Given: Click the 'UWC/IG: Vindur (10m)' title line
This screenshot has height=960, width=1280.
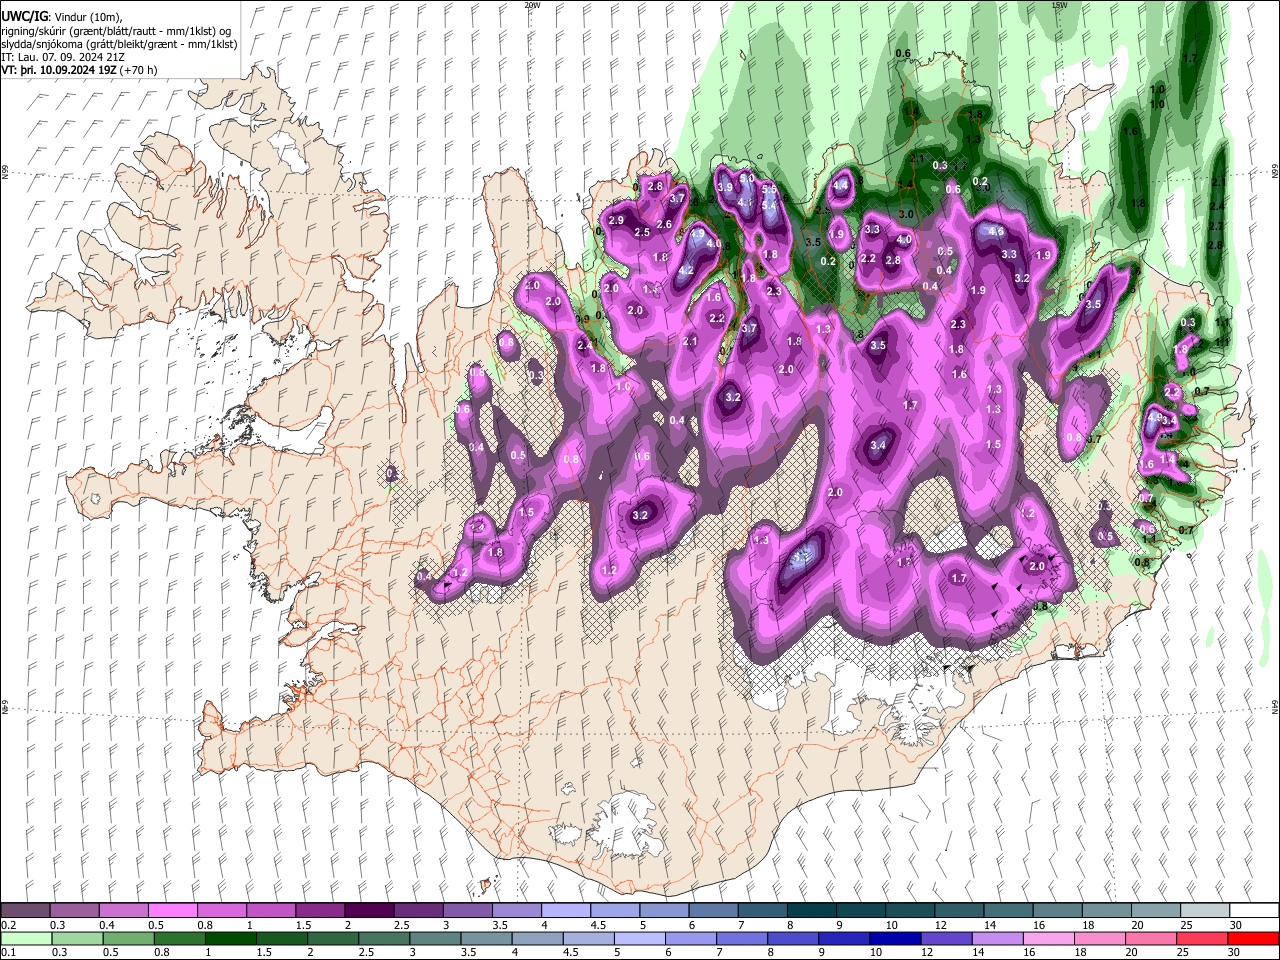Looking at the screenshot, I should pyautogui.click(x=62, y=17).
